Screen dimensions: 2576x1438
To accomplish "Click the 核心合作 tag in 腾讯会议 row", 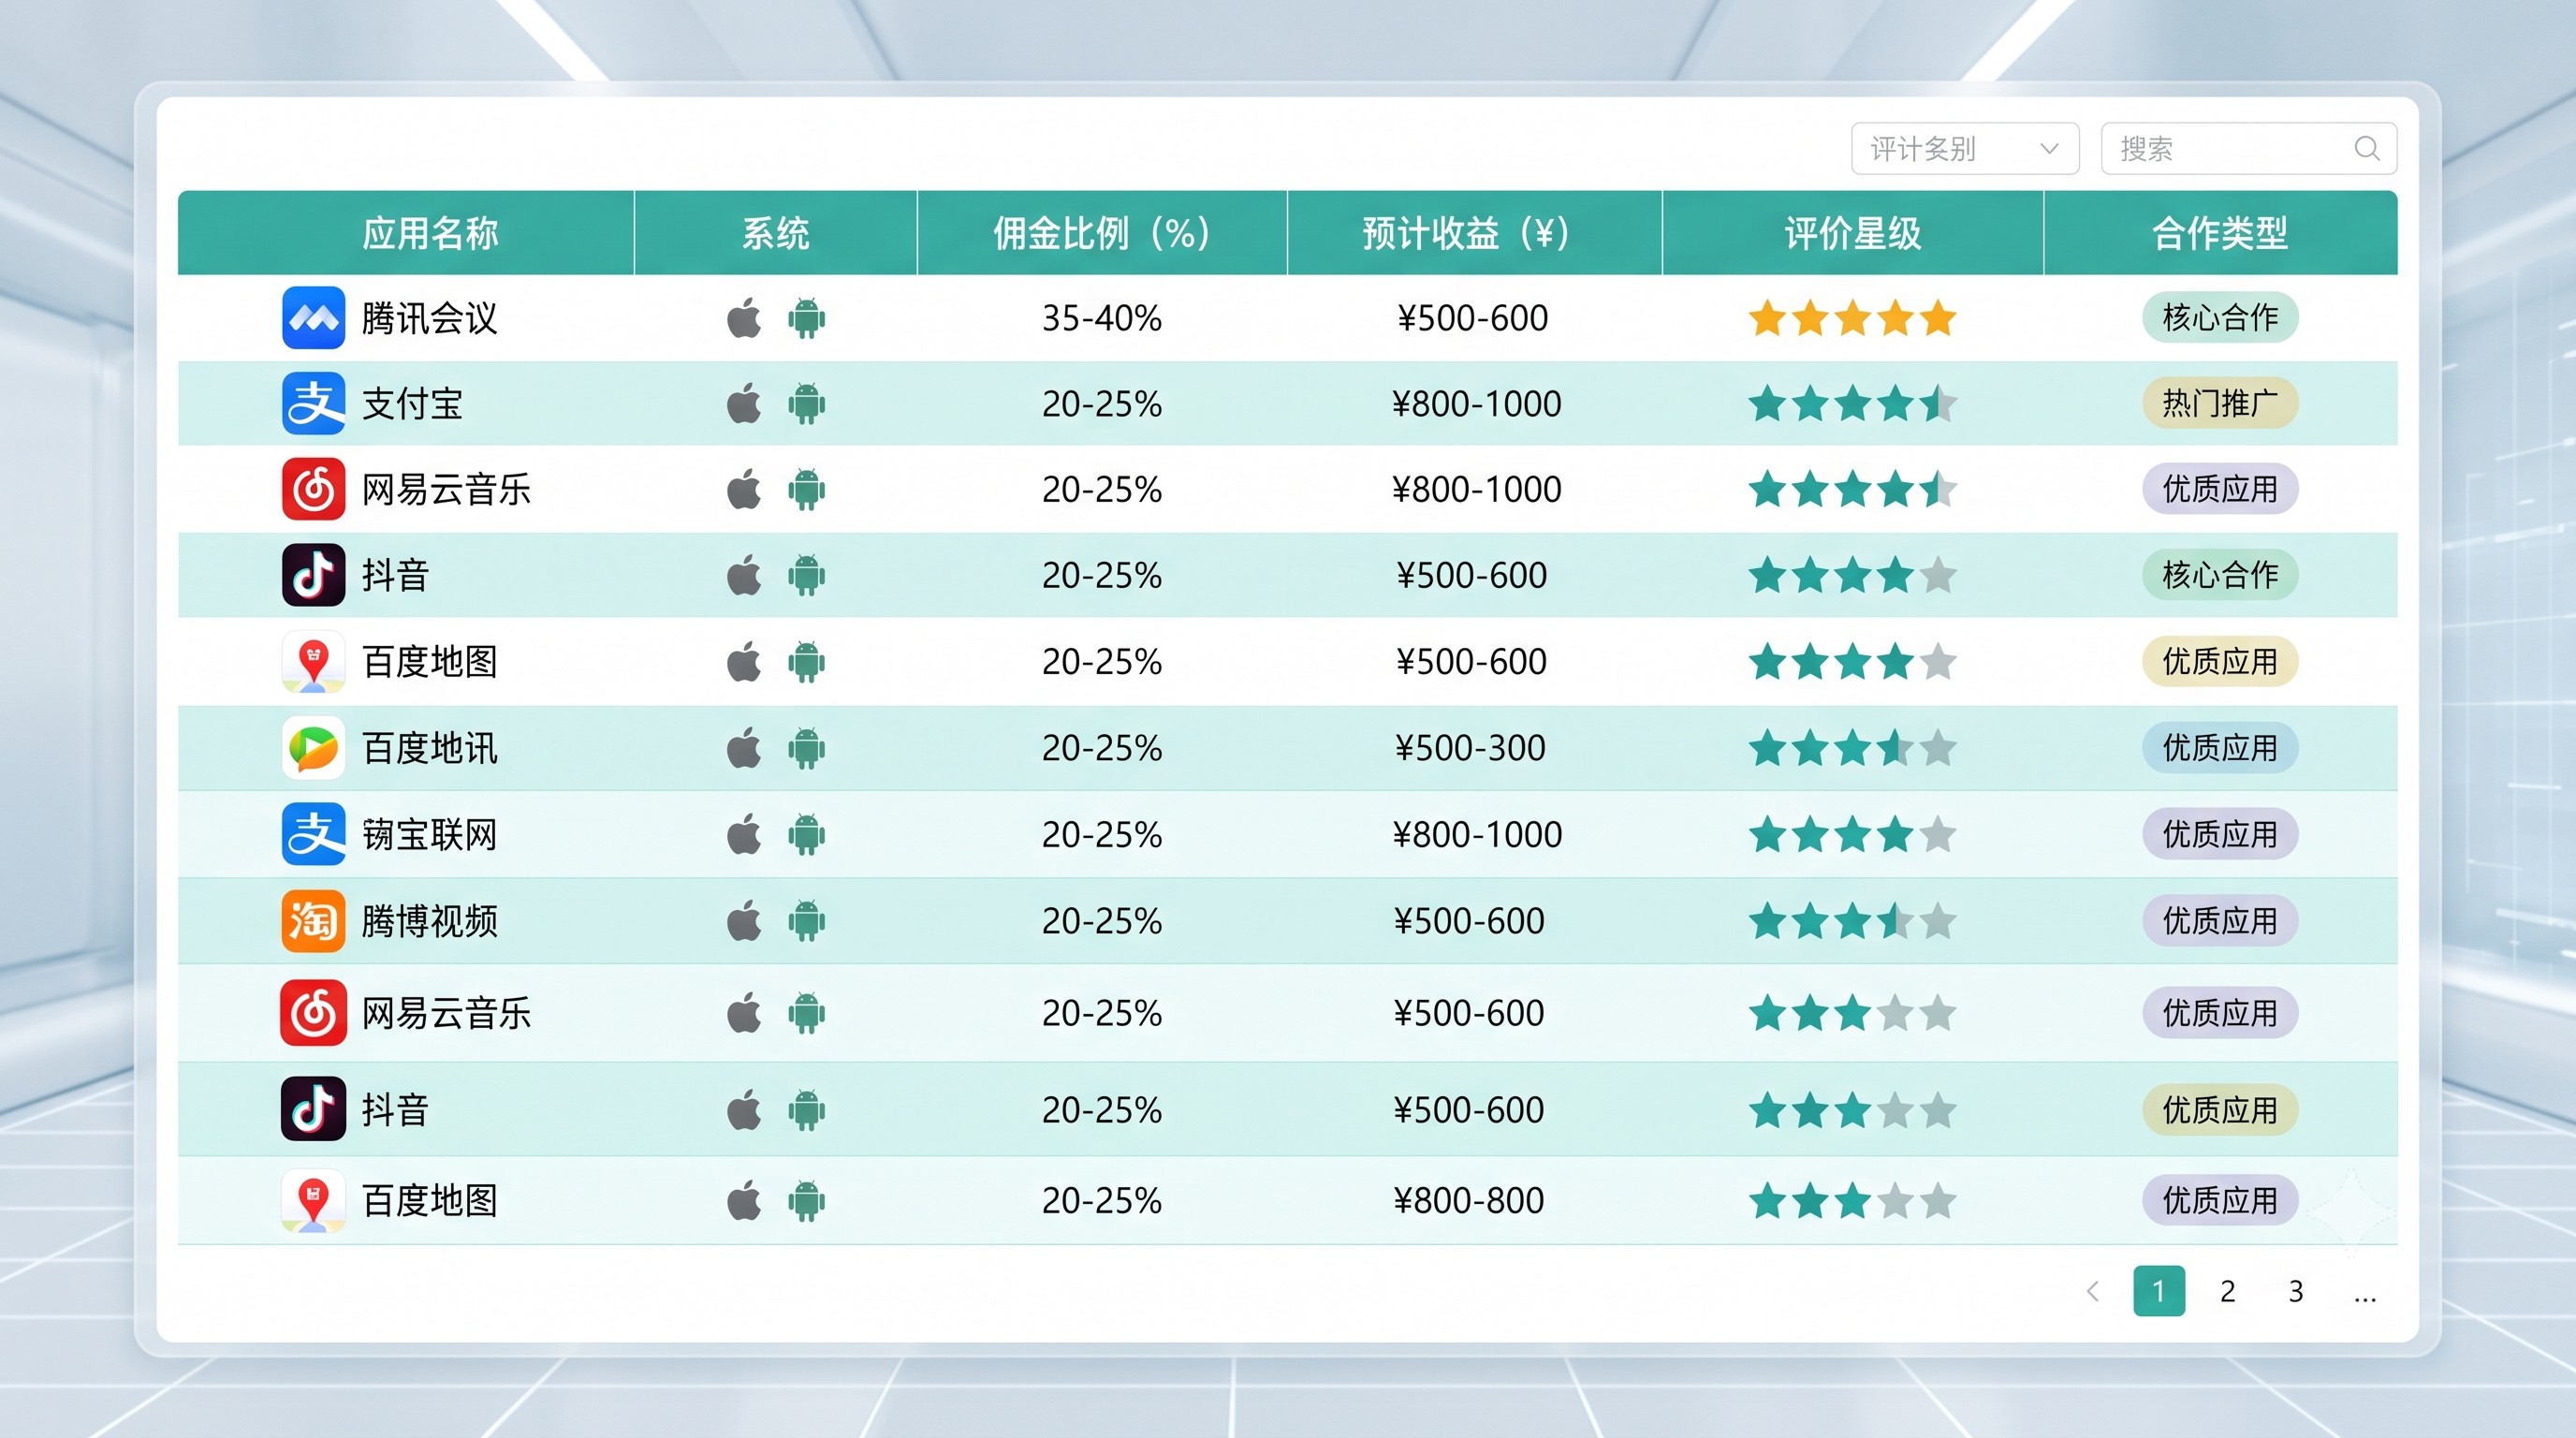I will click(x=2220, y=318).
